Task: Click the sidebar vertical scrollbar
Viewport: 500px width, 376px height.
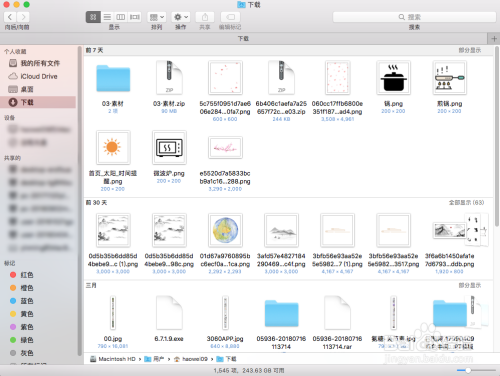Action: click(80, 200)
